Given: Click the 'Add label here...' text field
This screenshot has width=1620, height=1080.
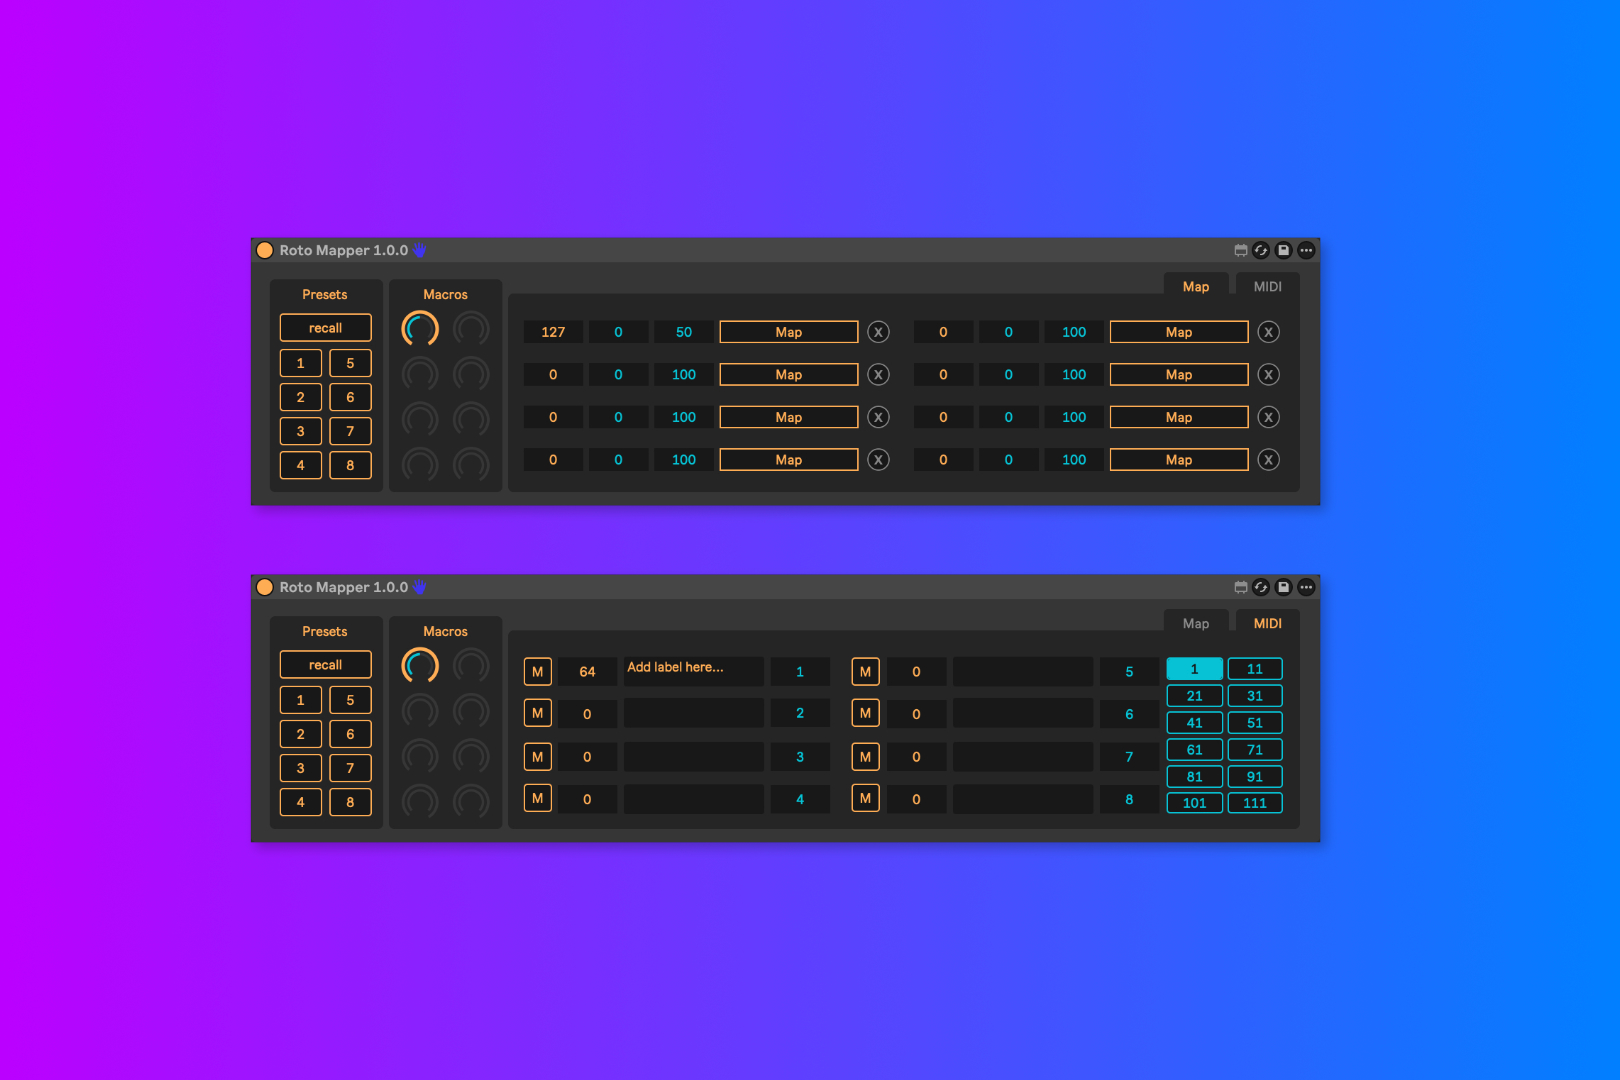Looking at the screenshot, I should (x=693, y=669).
